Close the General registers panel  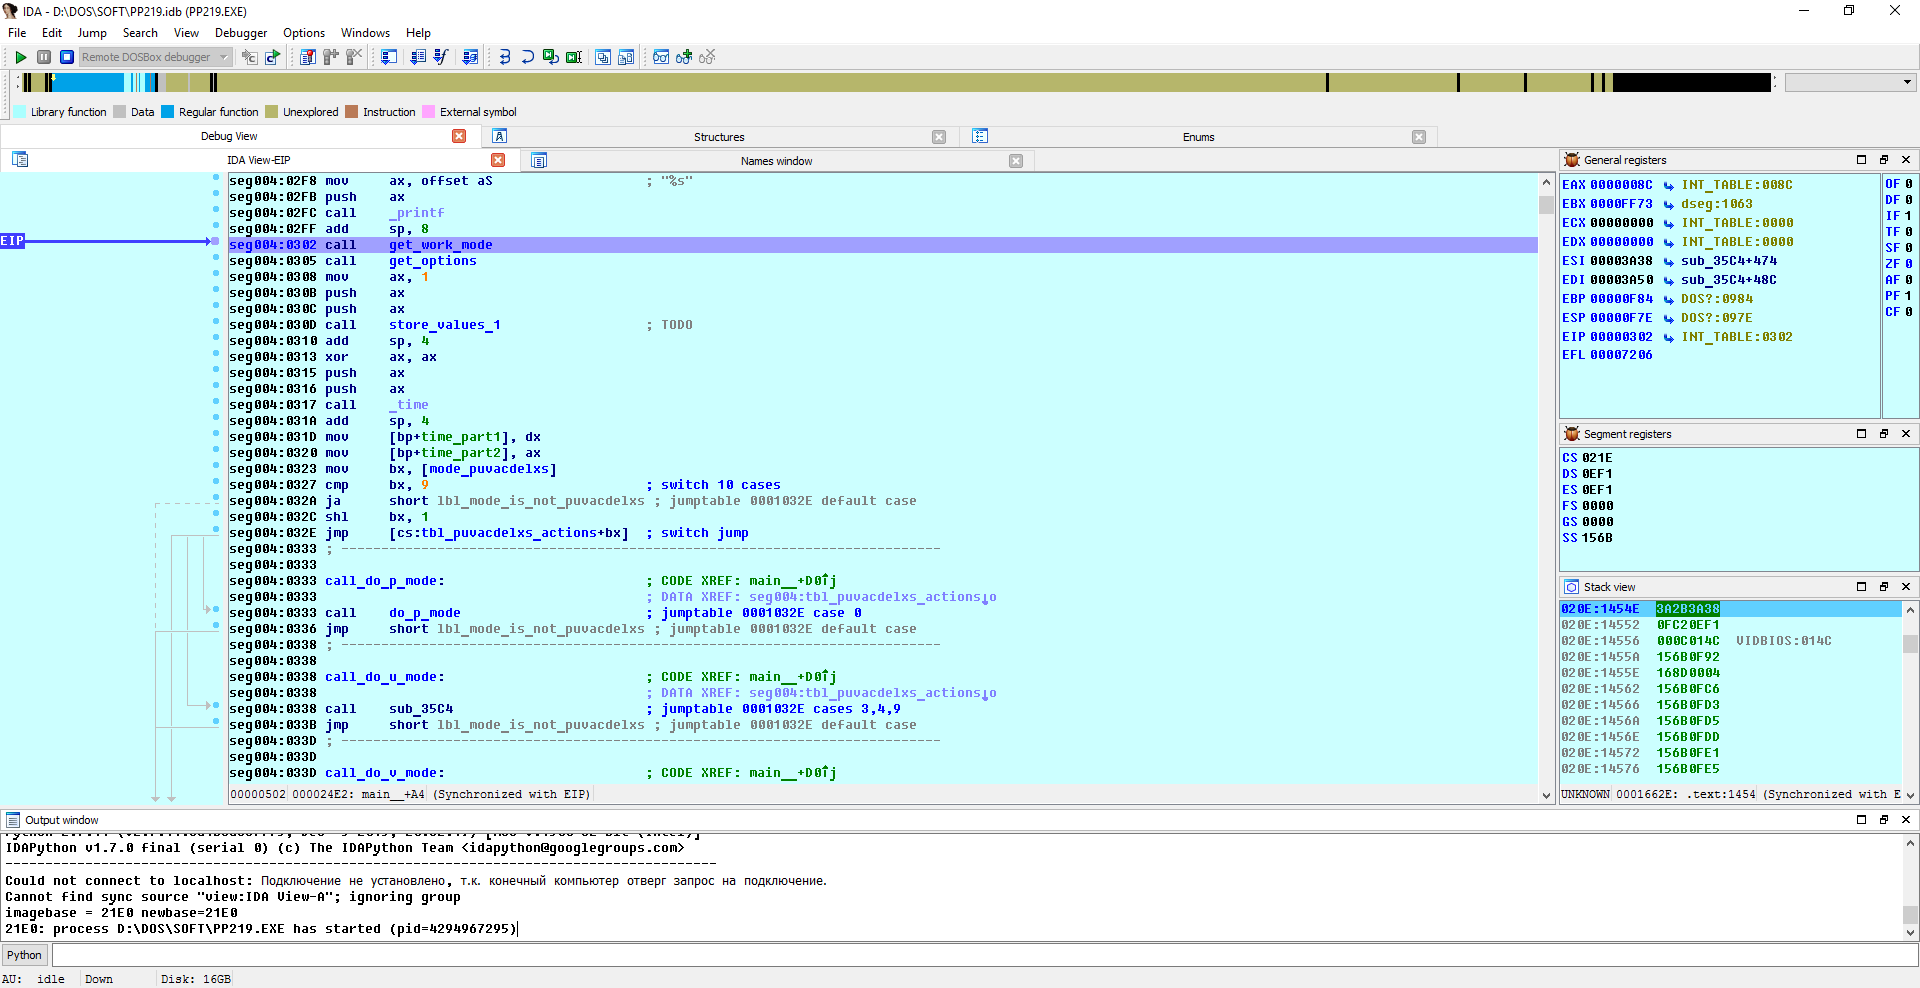point(1906,160)
